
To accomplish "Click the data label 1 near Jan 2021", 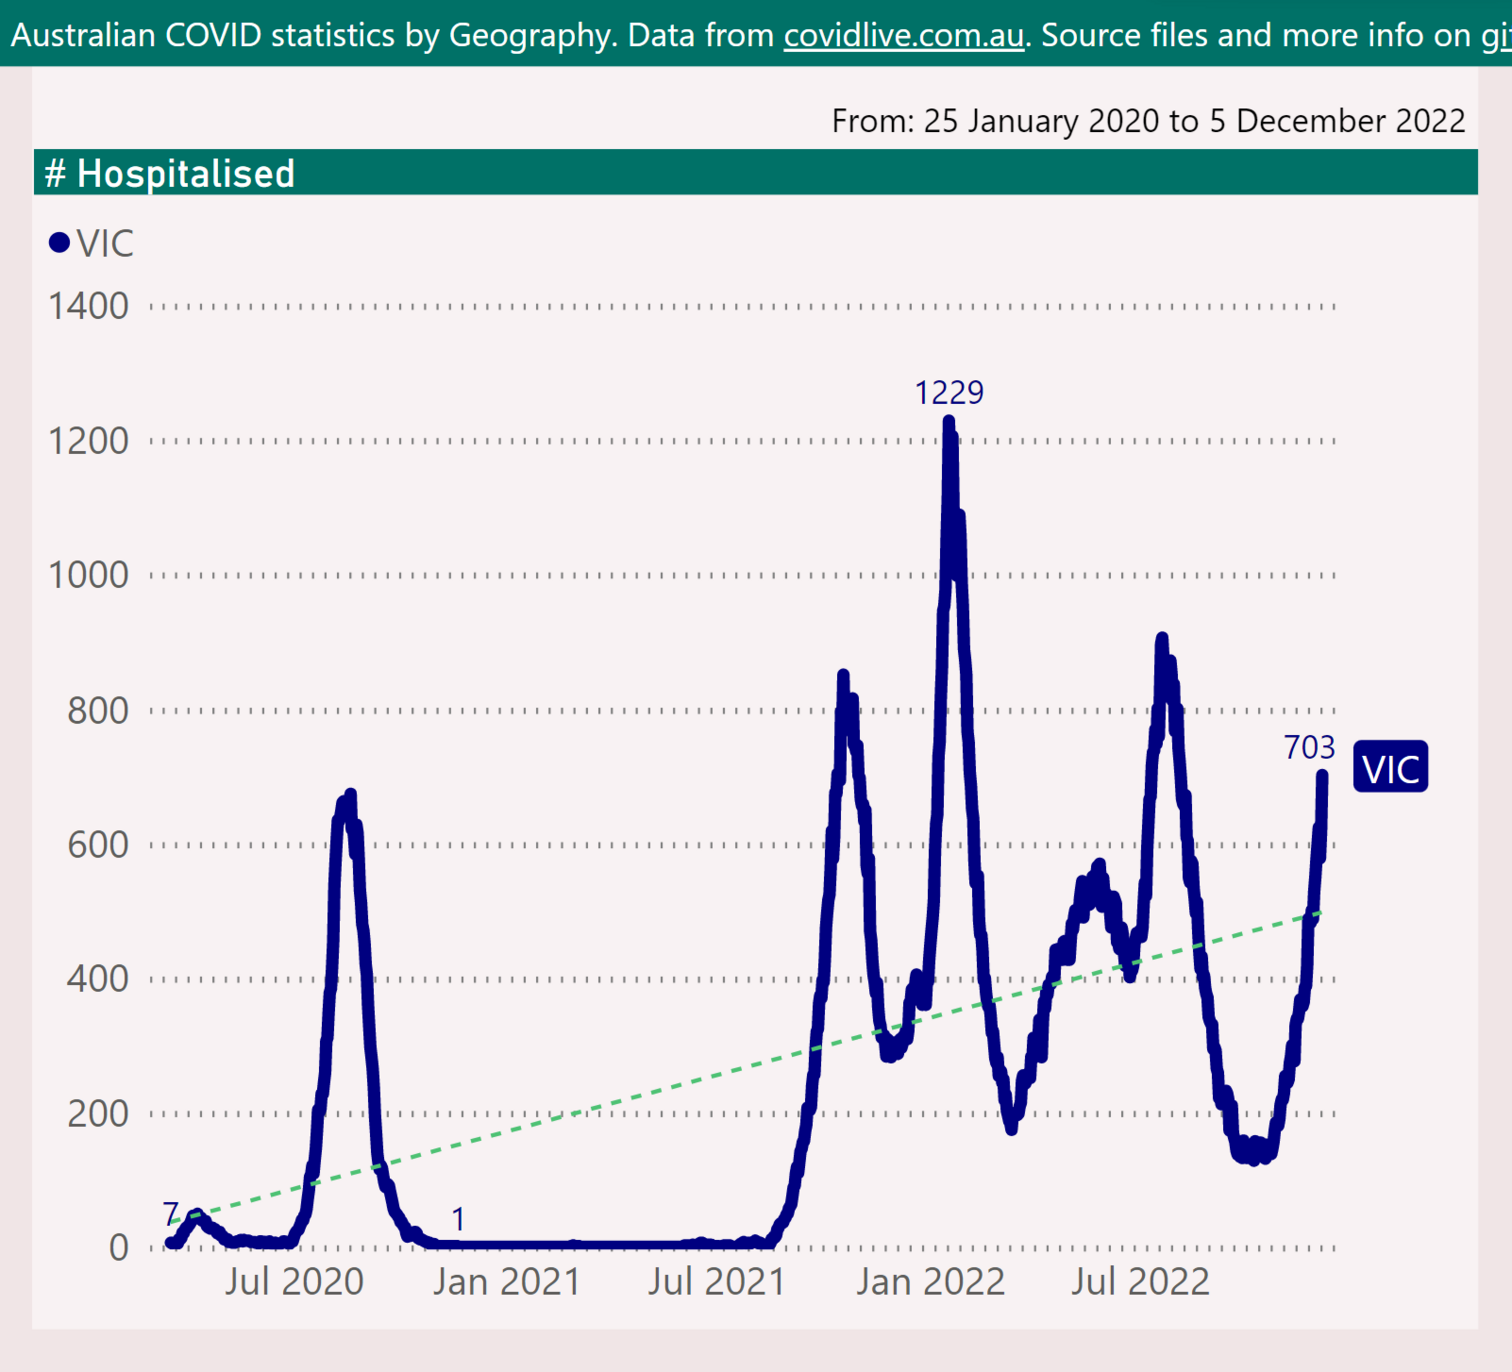I will point(458,1219).
